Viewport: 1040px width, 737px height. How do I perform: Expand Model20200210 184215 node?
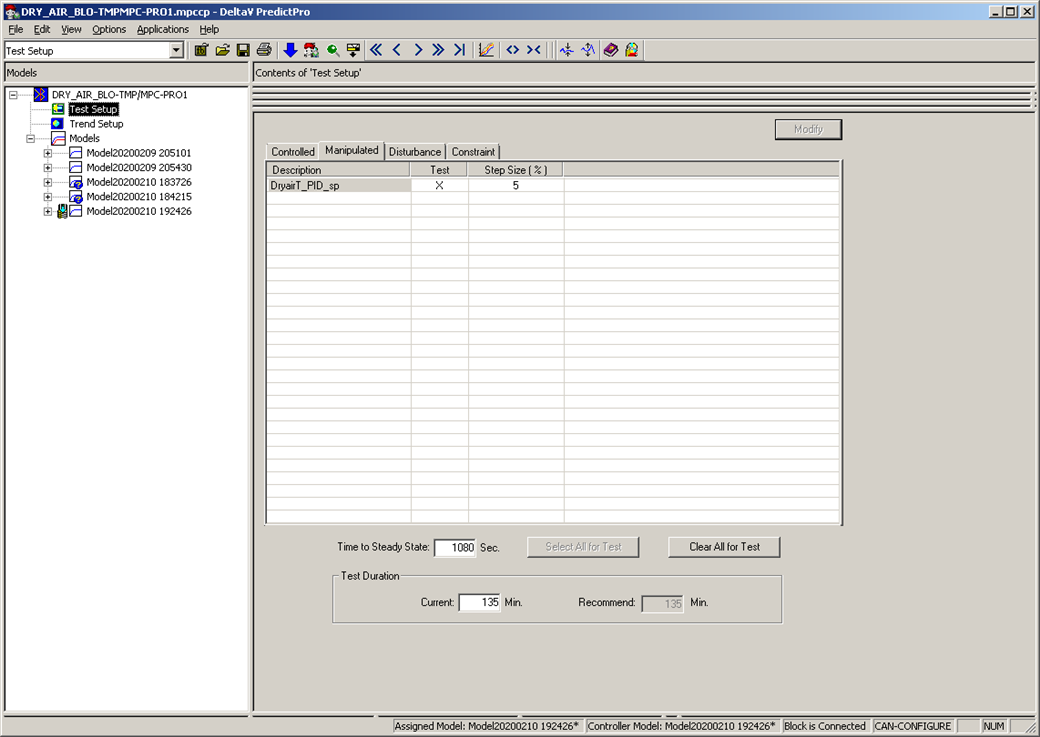pyautogui.click(x=48, y=197)
